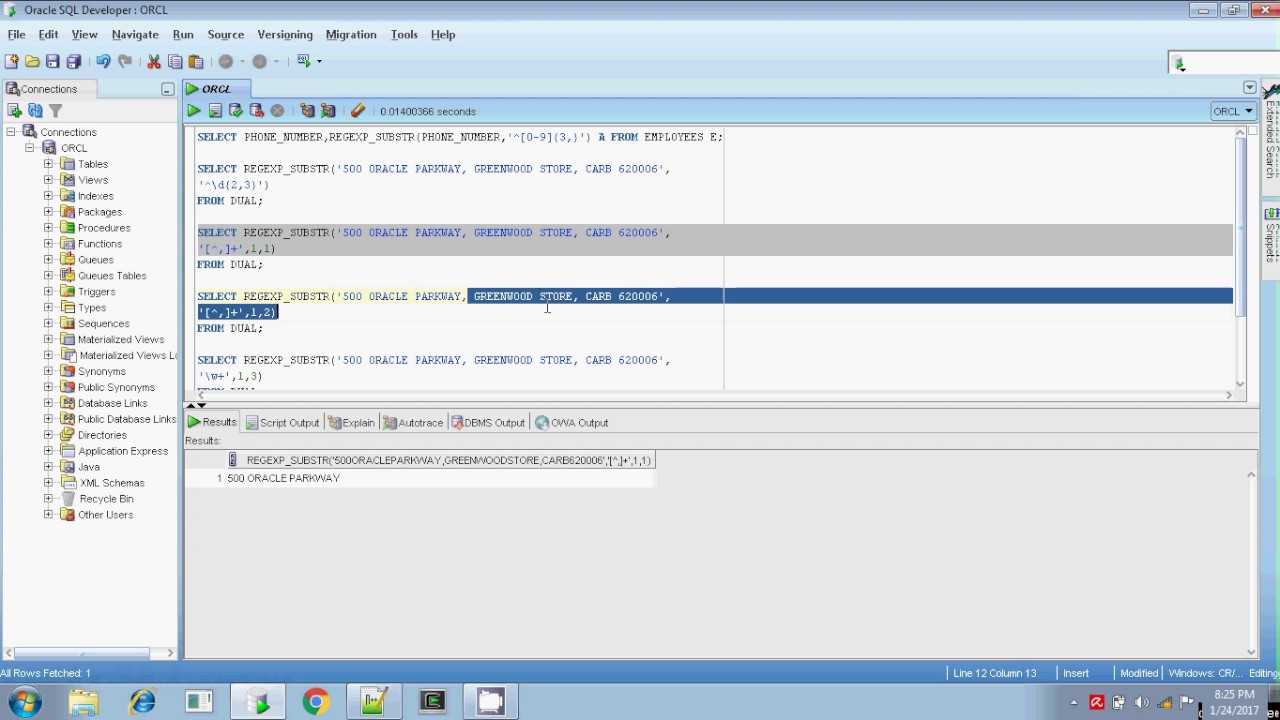
Task: Open the Versioning menu
Action: click(285, 34)
